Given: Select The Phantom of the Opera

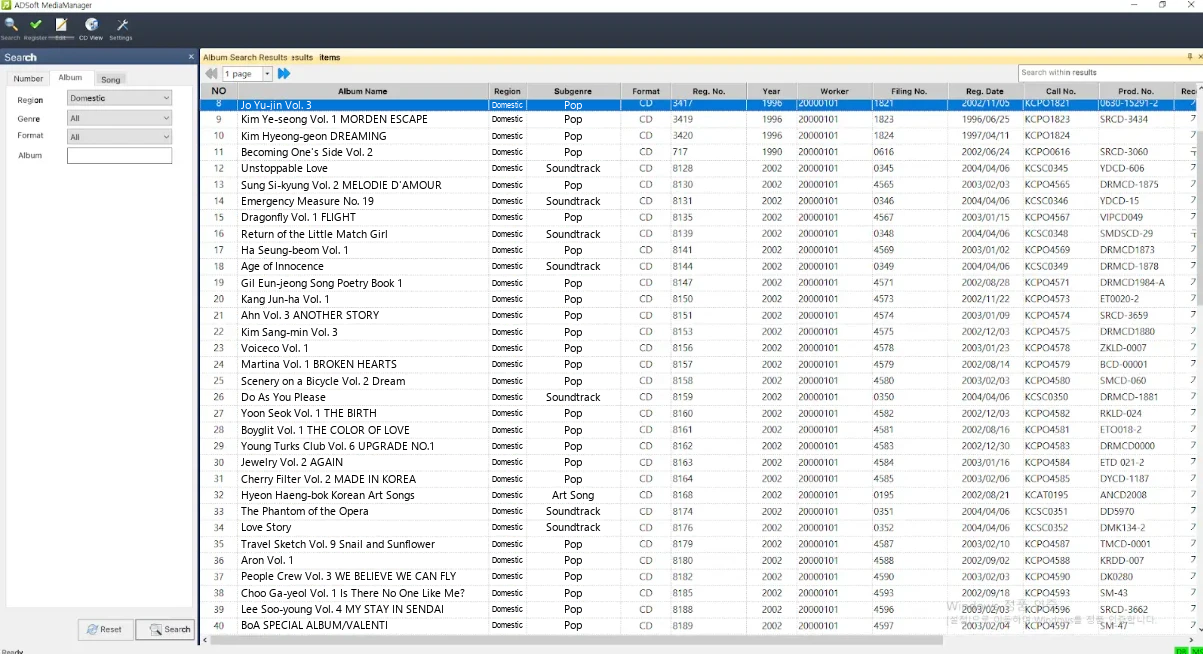Looking at the screenshot, I should 699,511.
